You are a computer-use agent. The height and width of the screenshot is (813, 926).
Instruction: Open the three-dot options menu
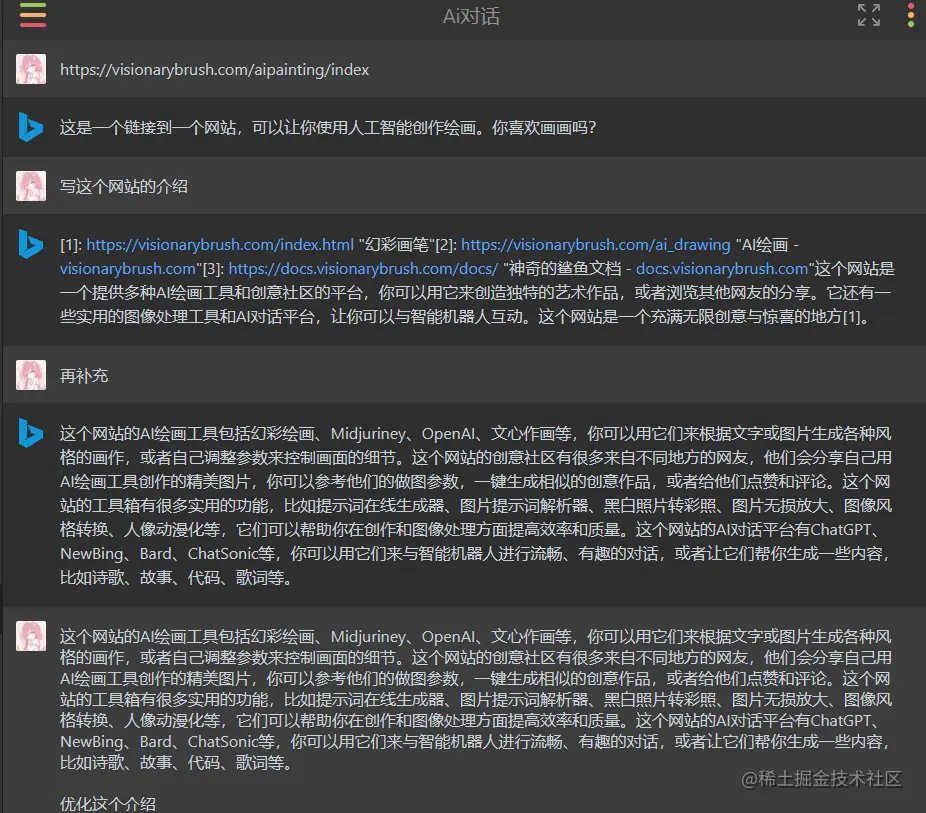[911, 15]
